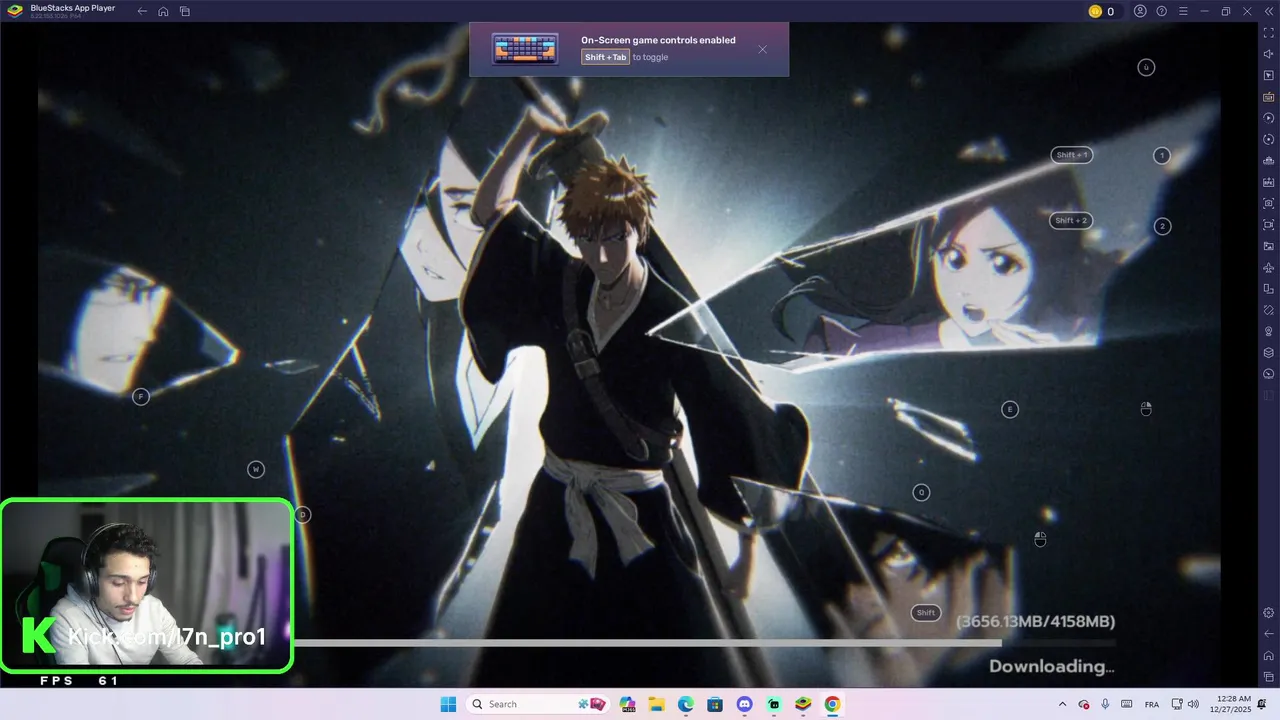Click the shake device icon in side toolbar
Image resolution: width=1280 pixels, height=720 pixels.
[1269, 310]
